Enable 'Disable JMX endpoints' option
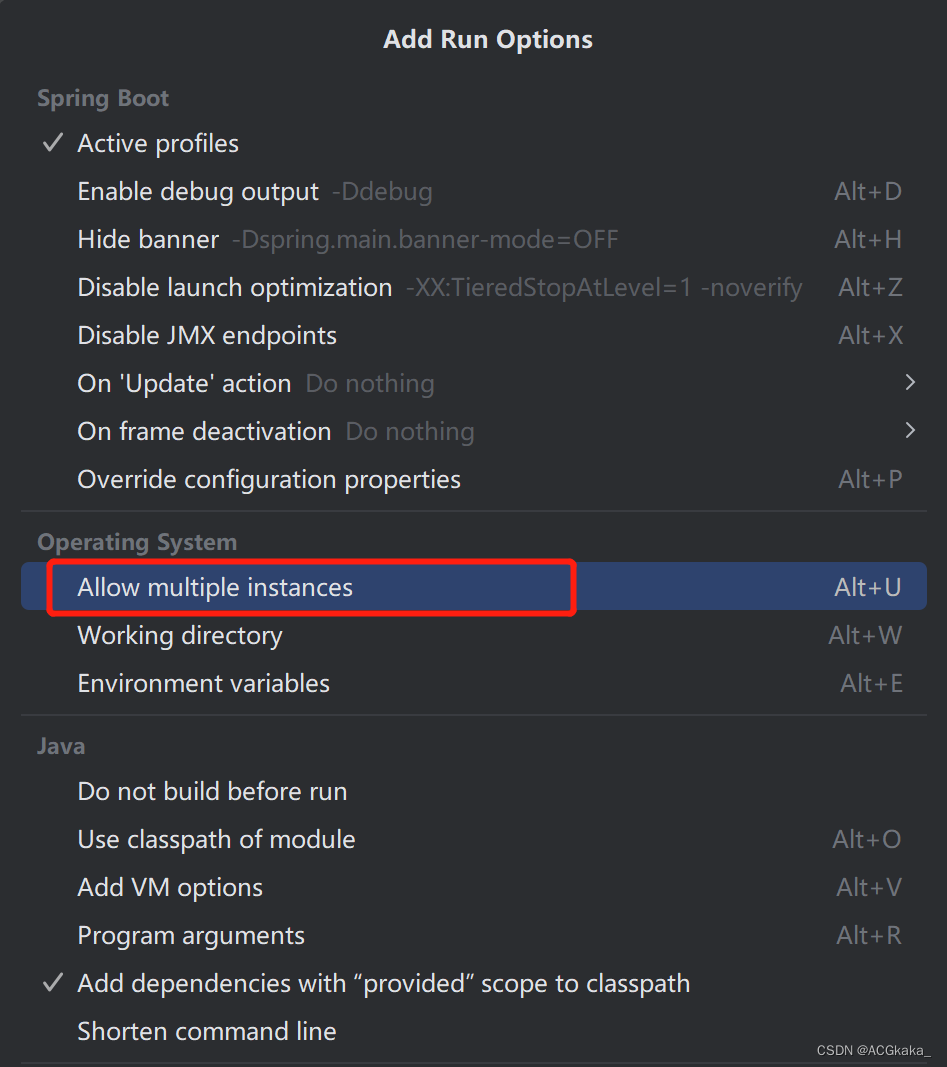Image resolution: width=947 pixels, height=1067 pixels. click(206, 335)
